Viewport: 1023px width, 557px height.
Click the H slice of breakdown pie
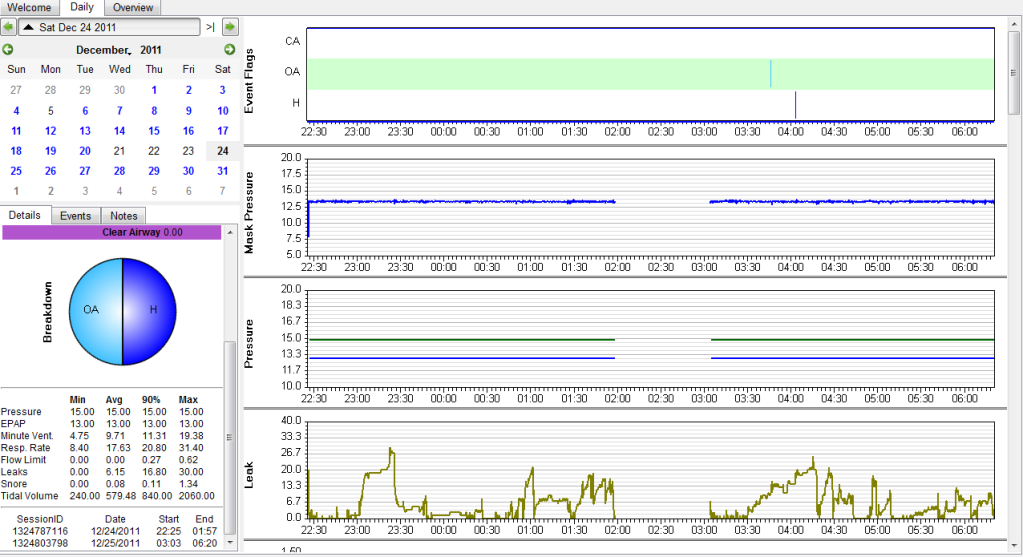(150, 309)
